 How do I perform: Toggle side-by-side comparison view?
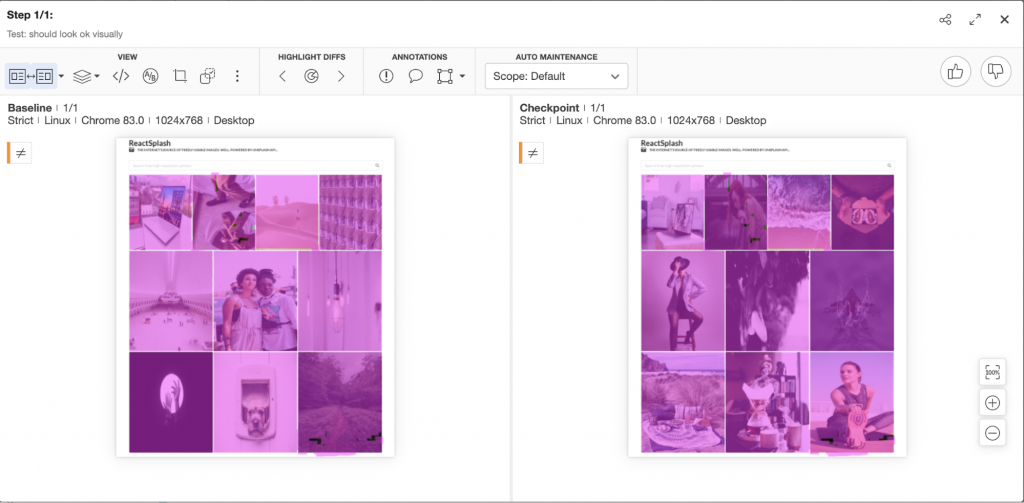30,76
